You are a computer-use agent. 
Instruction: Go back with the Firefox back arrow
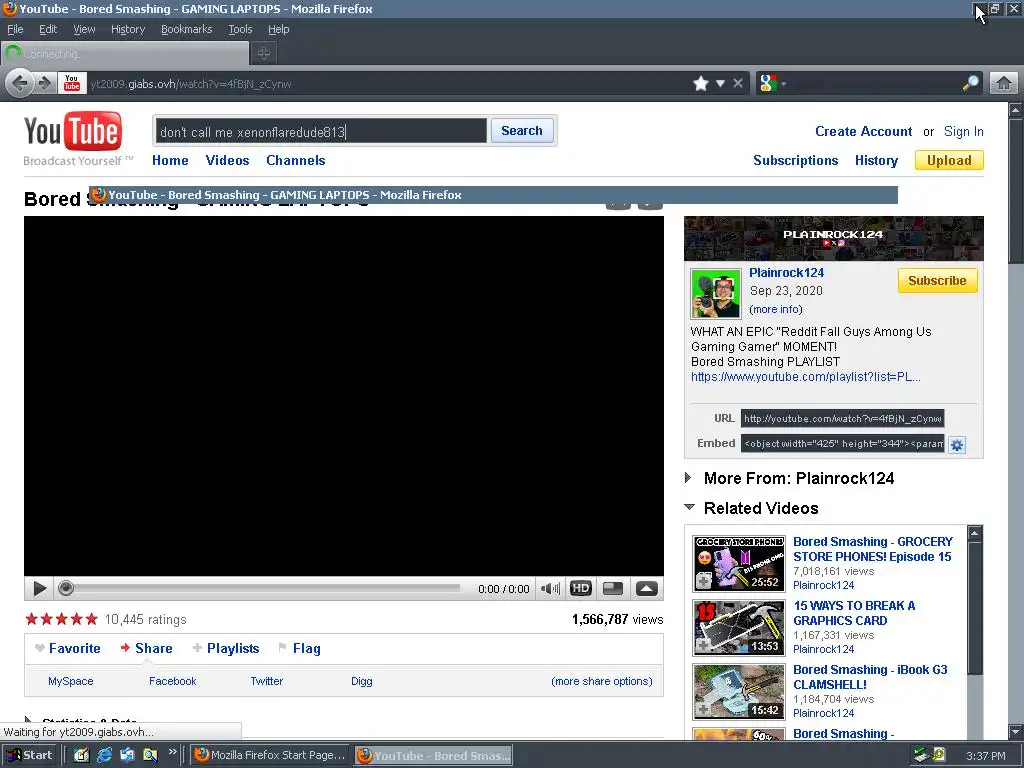[x=20, y=83]
